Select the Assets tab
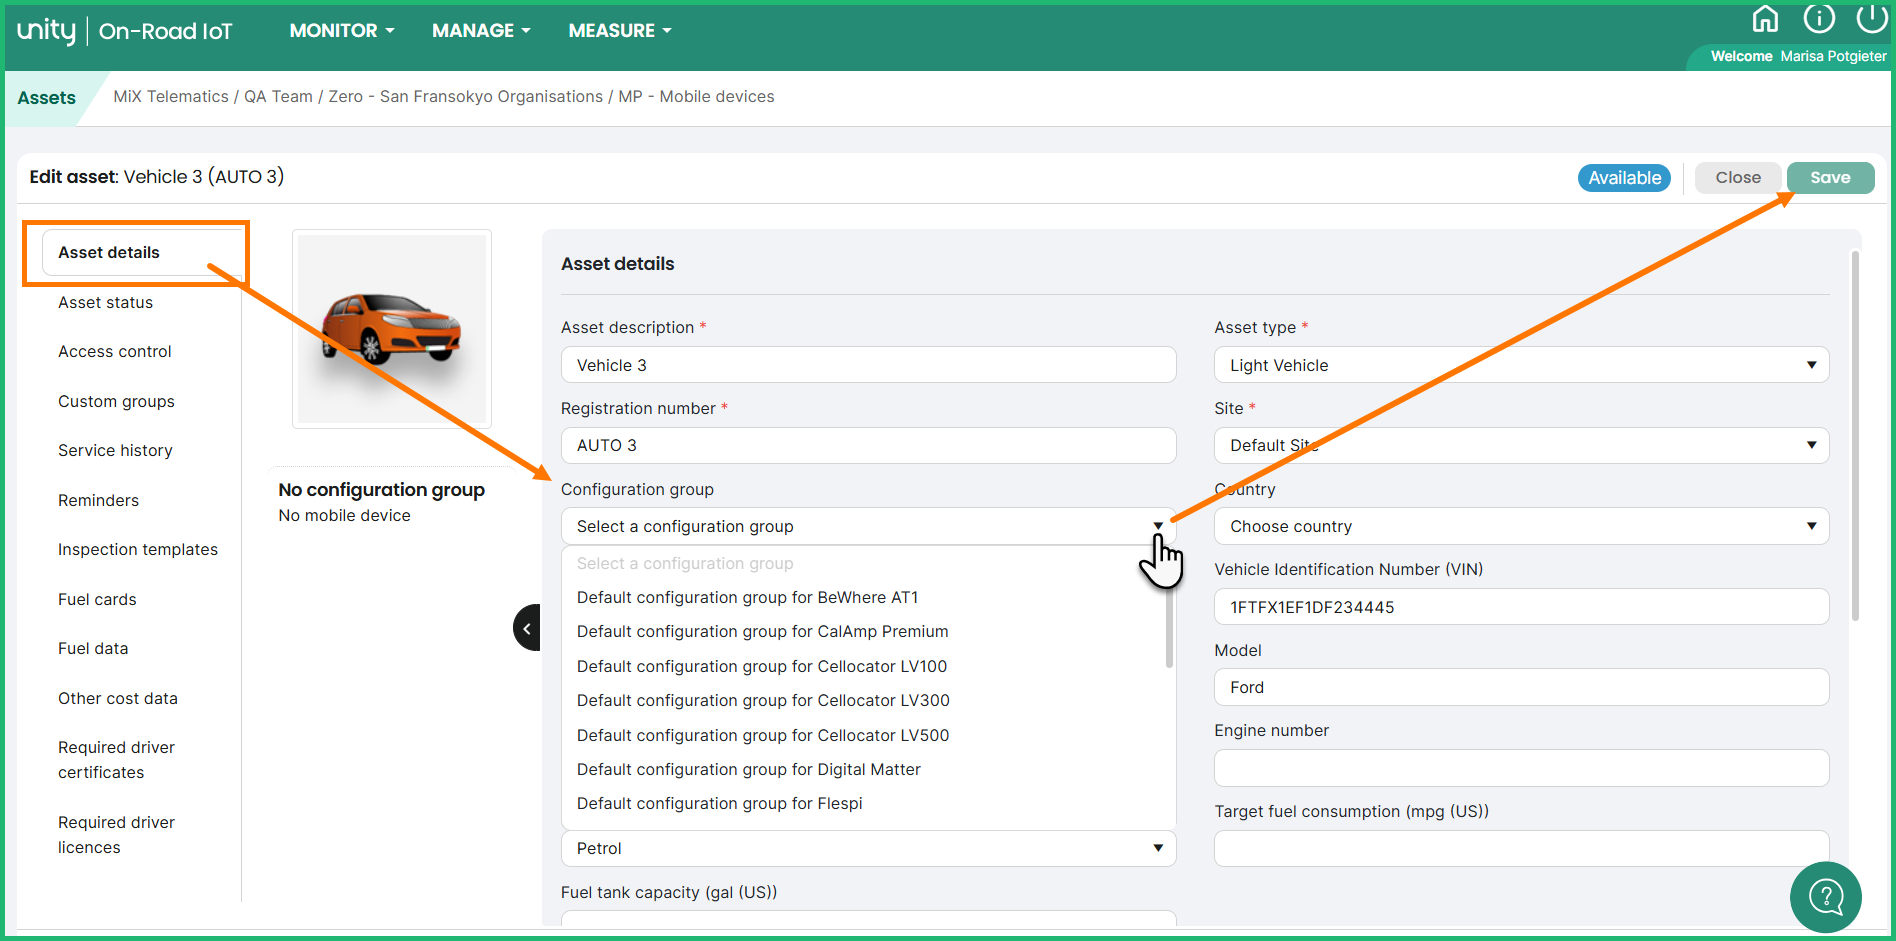The image size is (1896, 941). [x=47, y=98]
